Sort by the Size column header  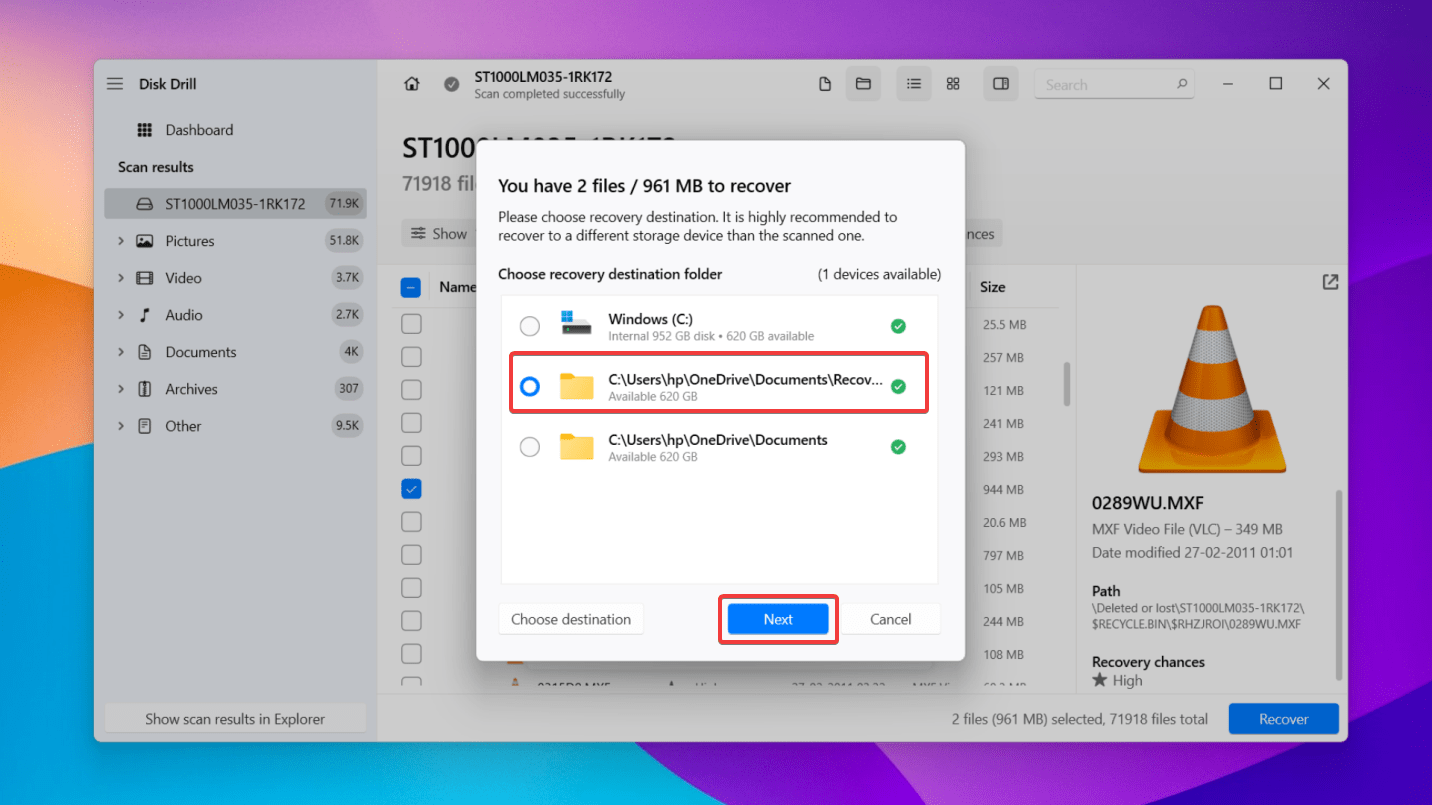click(x=993, y=287)
